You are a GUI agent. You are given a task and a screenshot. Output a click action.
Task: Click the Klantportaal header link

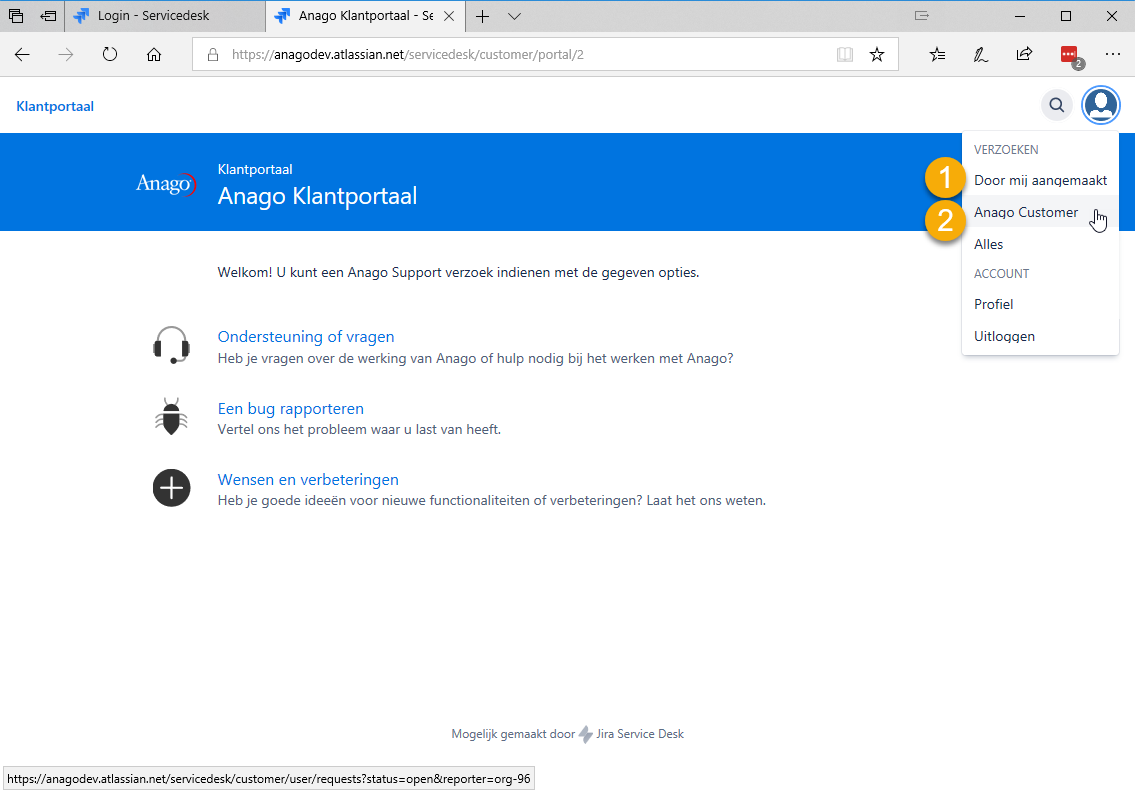coord(55,106)
